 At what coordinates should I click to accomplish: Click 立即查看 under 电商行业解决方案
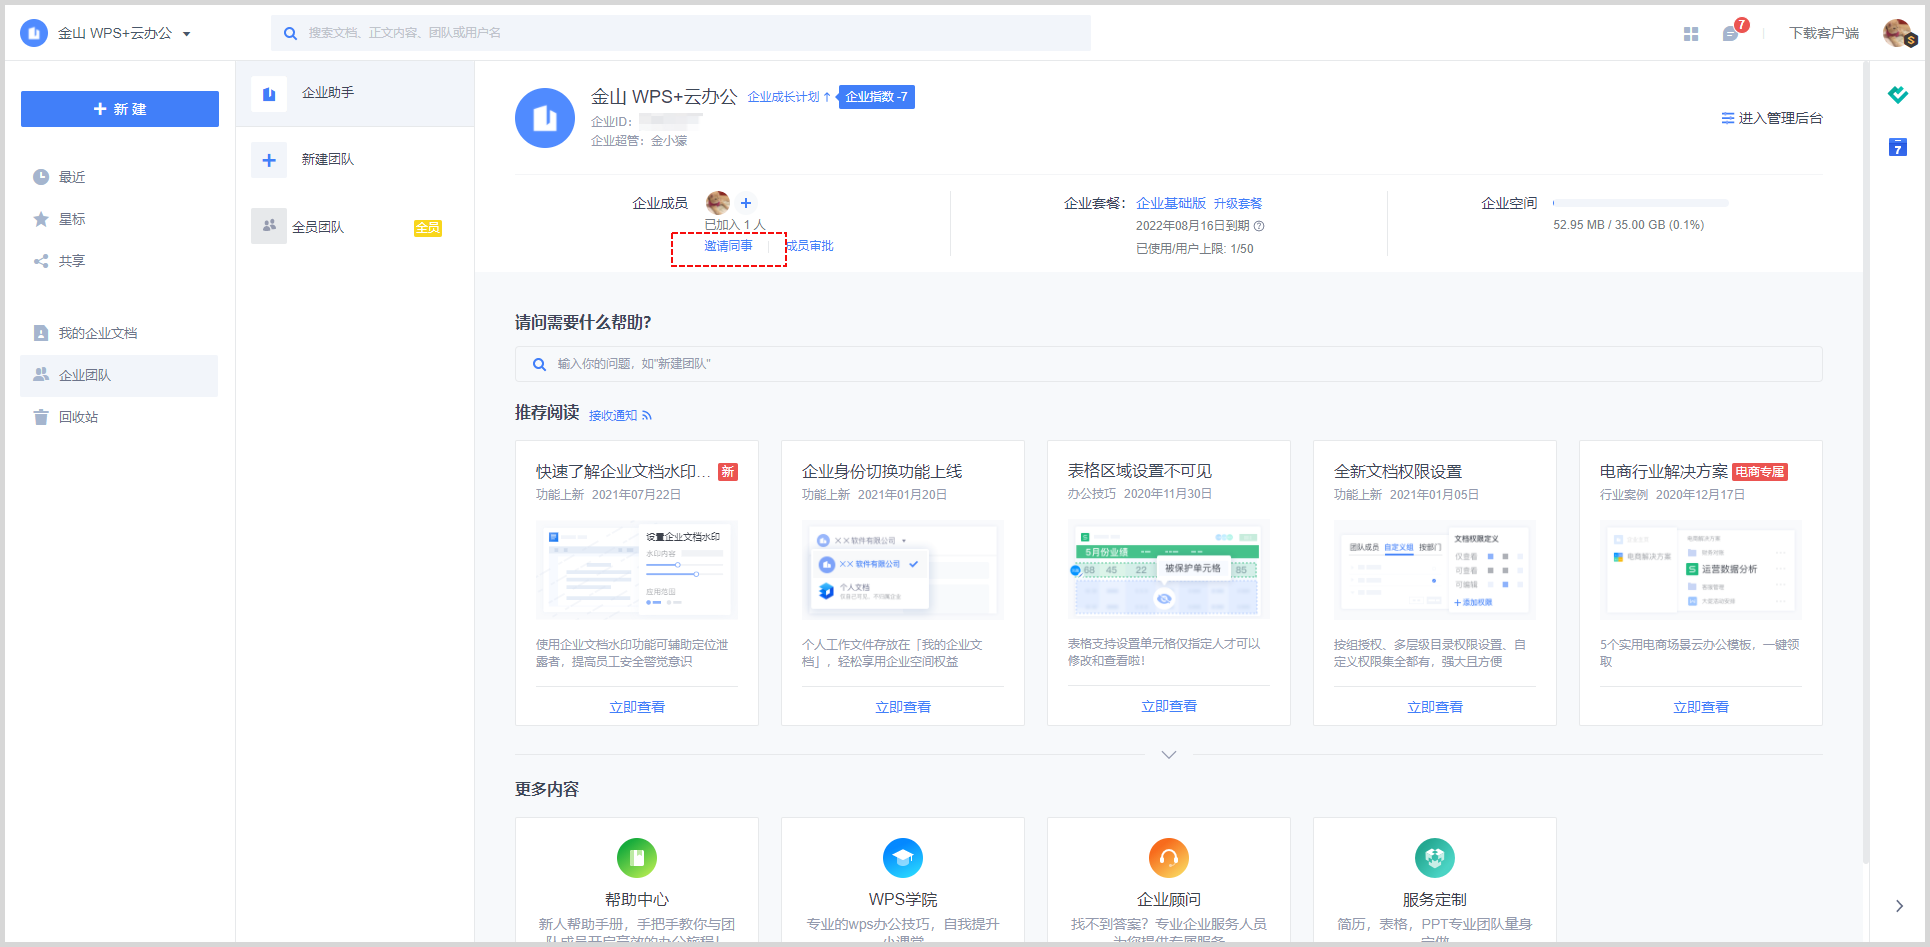(1701, 707)
